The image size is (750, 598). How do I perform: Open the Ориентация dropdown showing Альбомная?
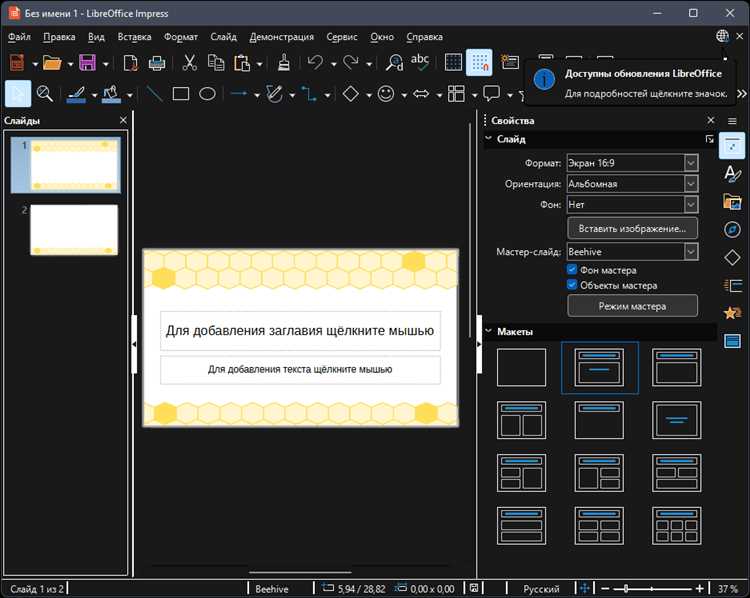click(632, 184)
